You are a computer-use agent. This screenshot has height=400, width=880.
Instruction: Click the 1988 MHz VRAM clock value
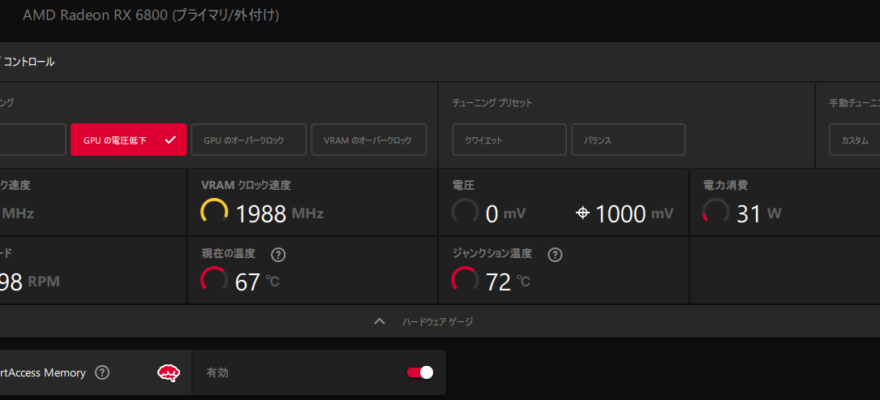279,214
